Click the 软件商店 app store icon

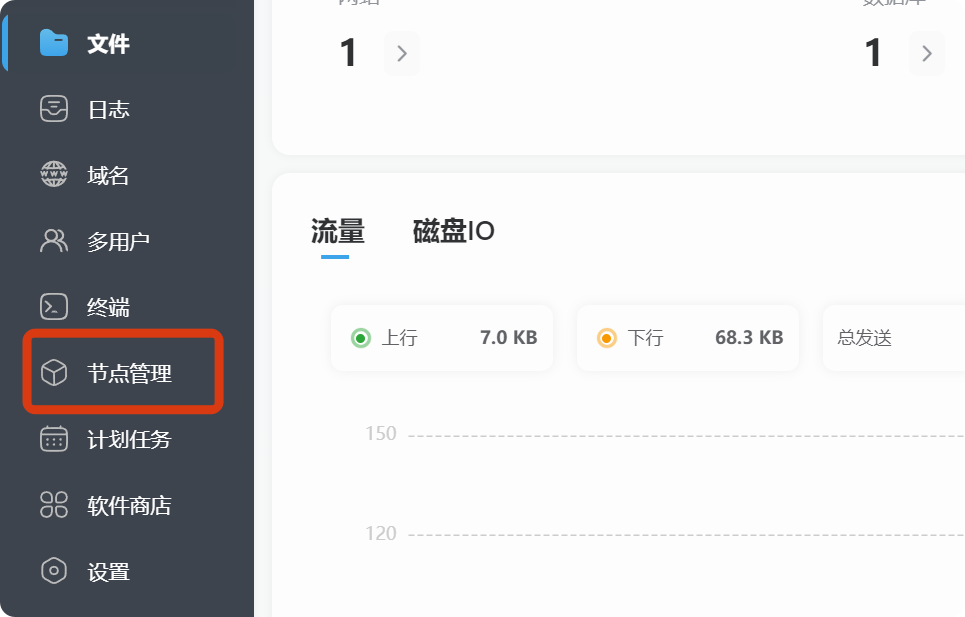click(53, 505)
